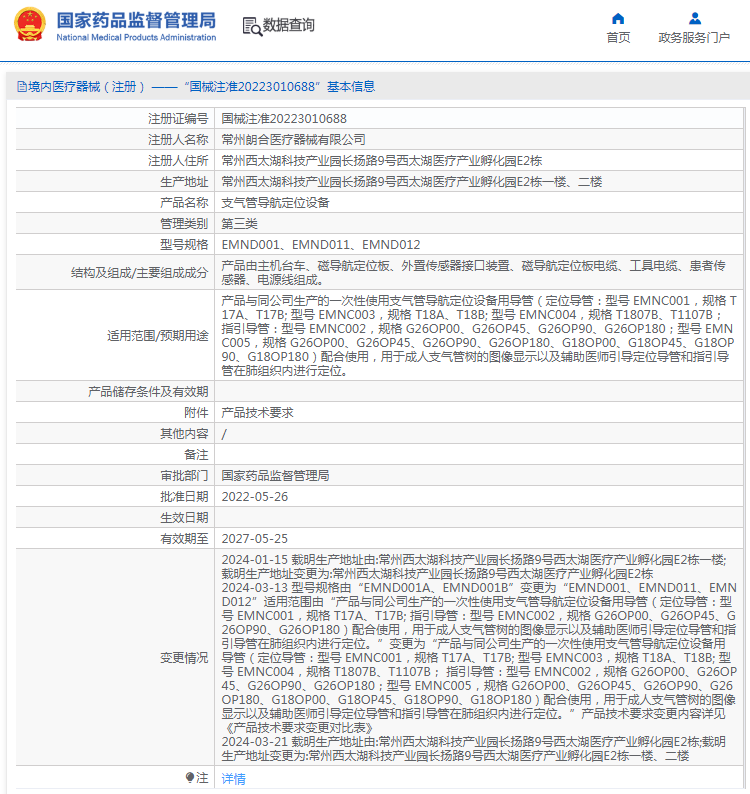Screen dimensions: 750x794
Task: Click National Medical Products Administration text
Action: 136,37
